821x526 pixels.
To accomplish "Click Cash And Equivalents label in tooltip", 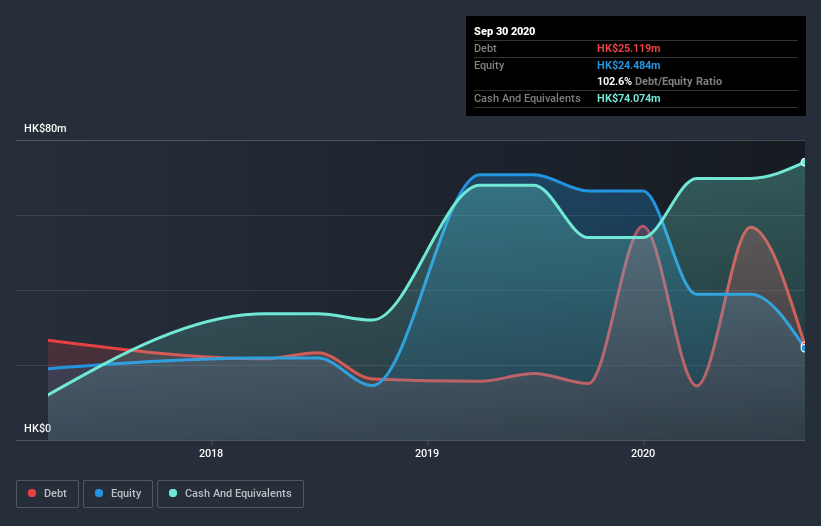I will coord(527,98).
